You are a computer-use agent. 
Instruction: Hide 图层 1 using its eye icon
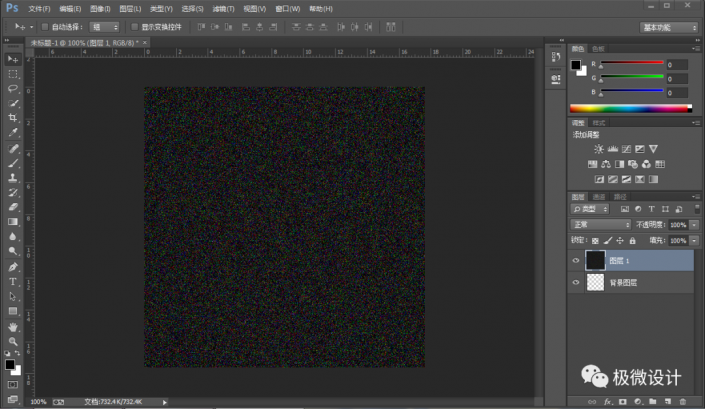coord(575,260)
